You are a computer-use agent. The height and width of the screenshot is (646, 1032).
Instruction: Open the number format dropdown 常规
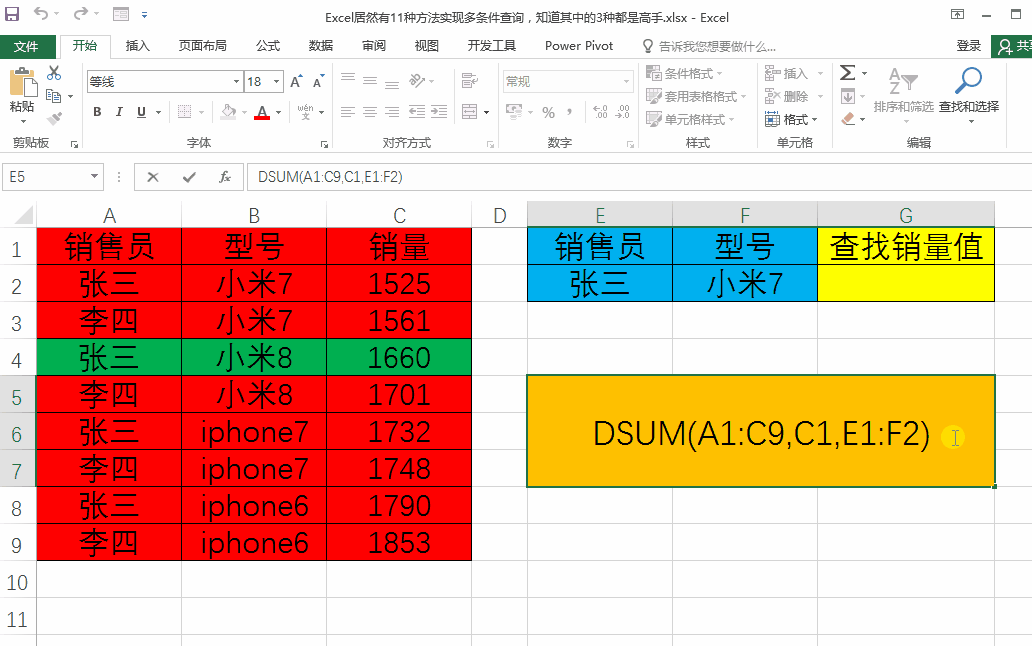click(x=627, y=82)
